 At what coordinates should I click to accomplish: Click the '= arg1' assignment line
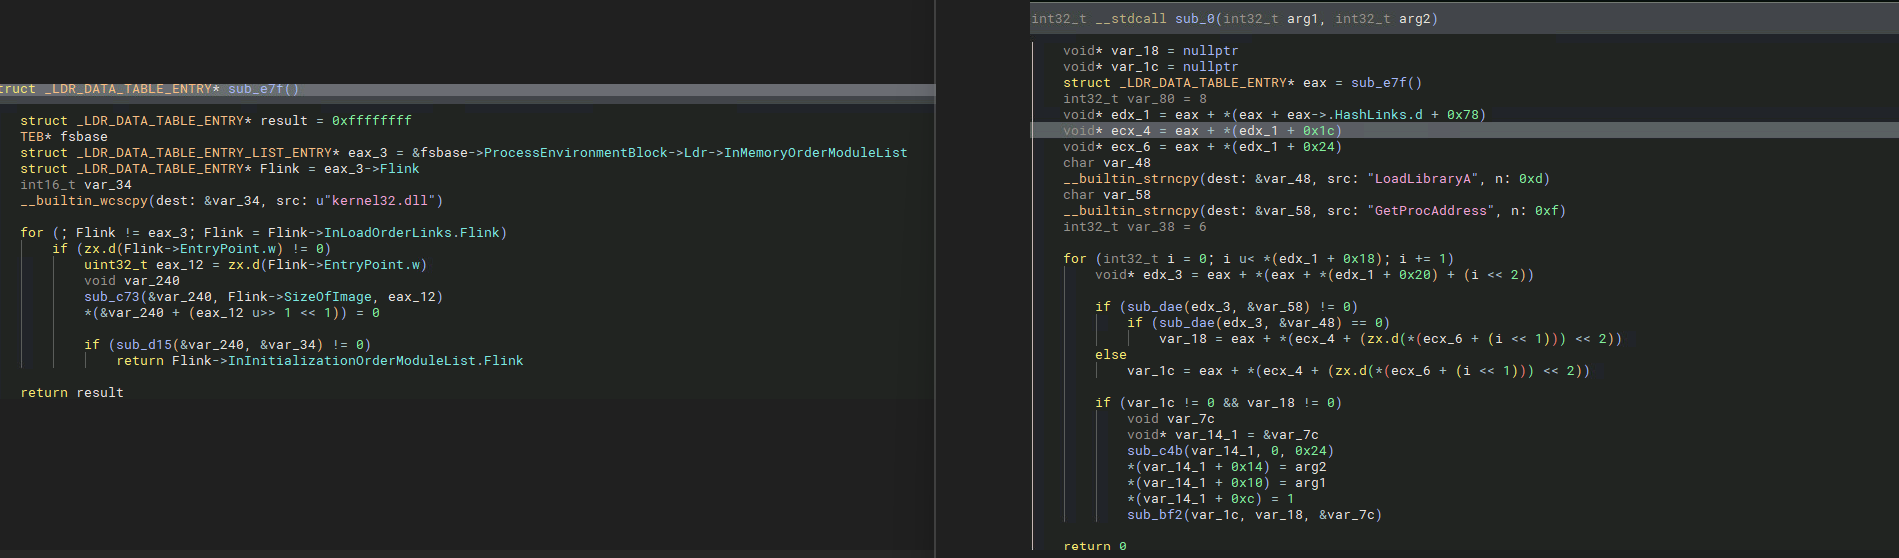click(1227, 483)
